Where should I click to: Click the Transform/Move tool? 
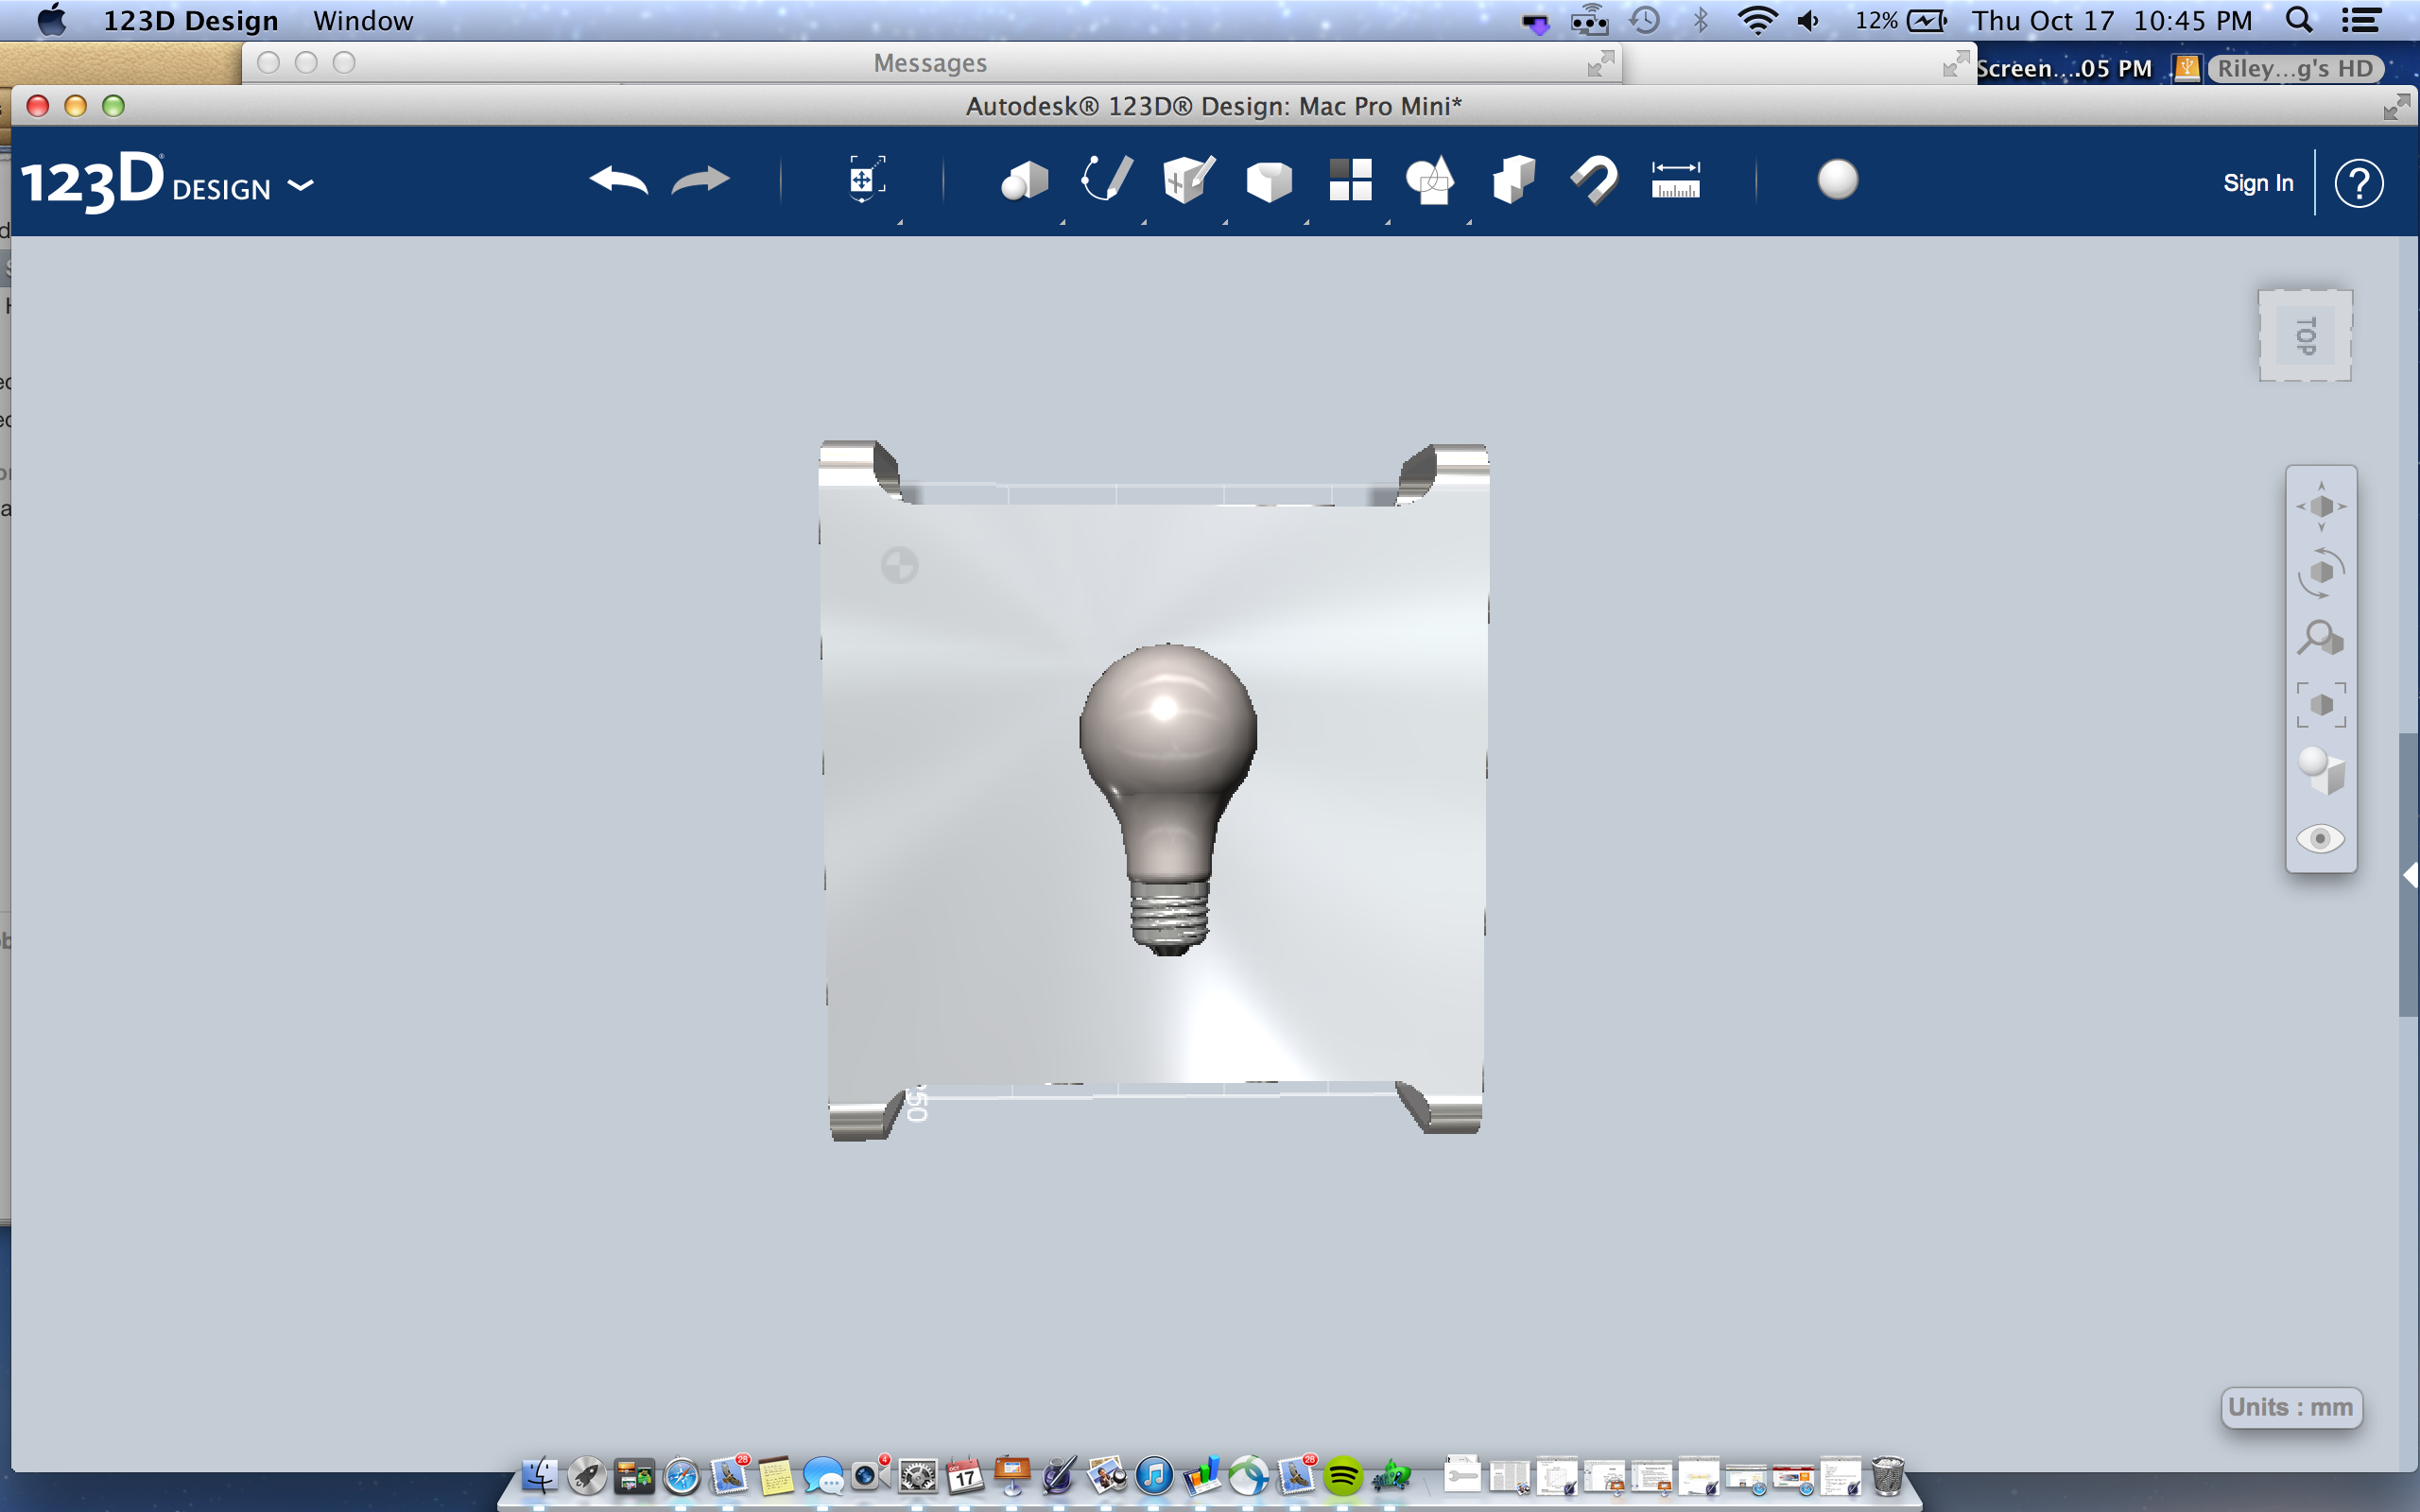(863, 180)
